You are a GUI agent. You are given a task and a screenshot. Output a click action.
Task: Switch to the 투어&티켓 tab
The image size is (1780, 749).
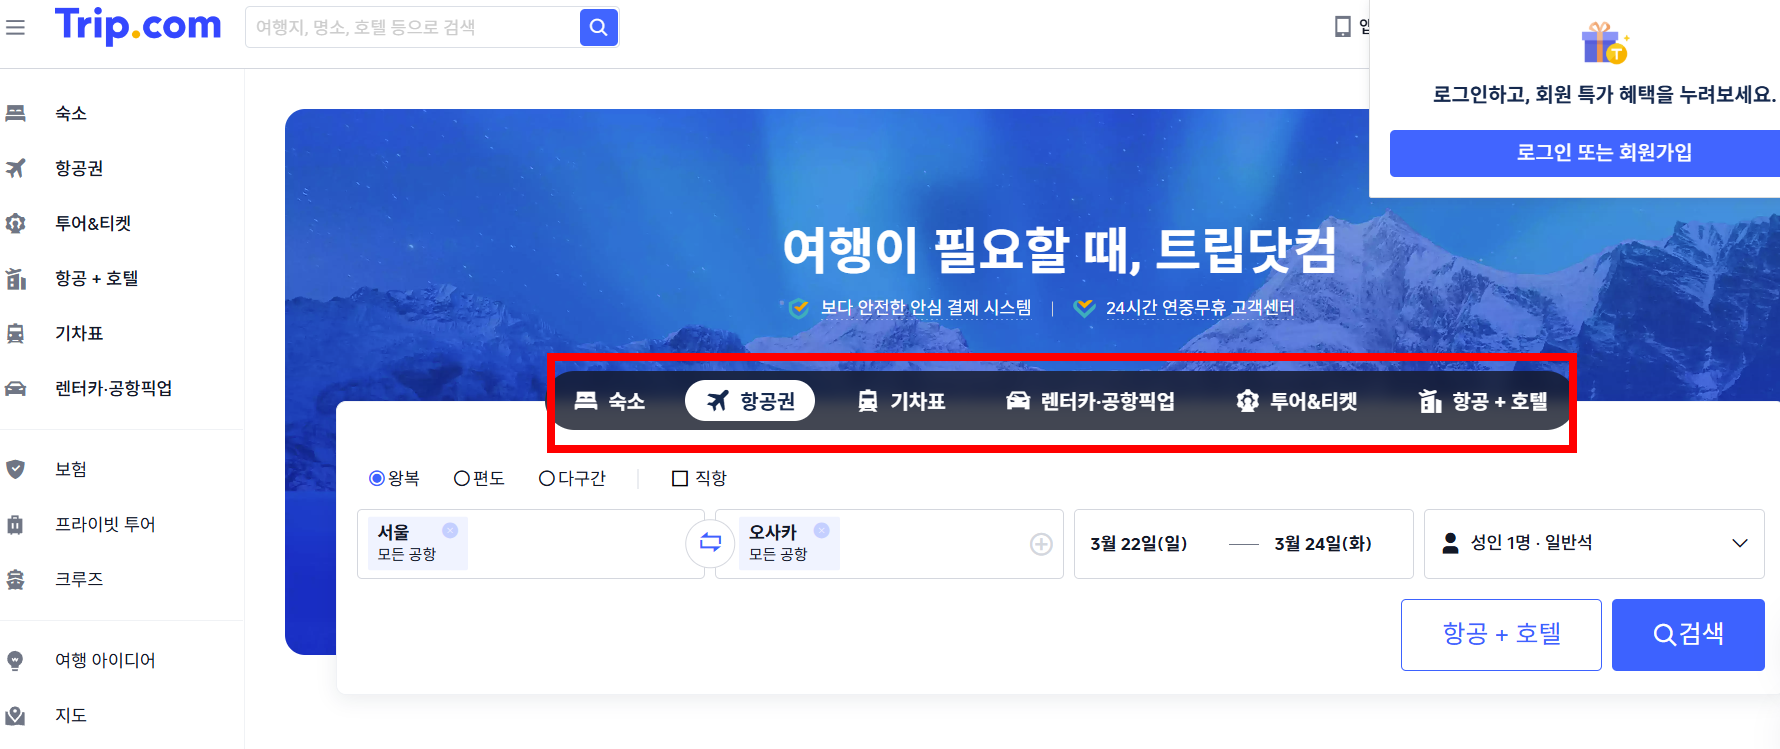[x=1297, y=401]
